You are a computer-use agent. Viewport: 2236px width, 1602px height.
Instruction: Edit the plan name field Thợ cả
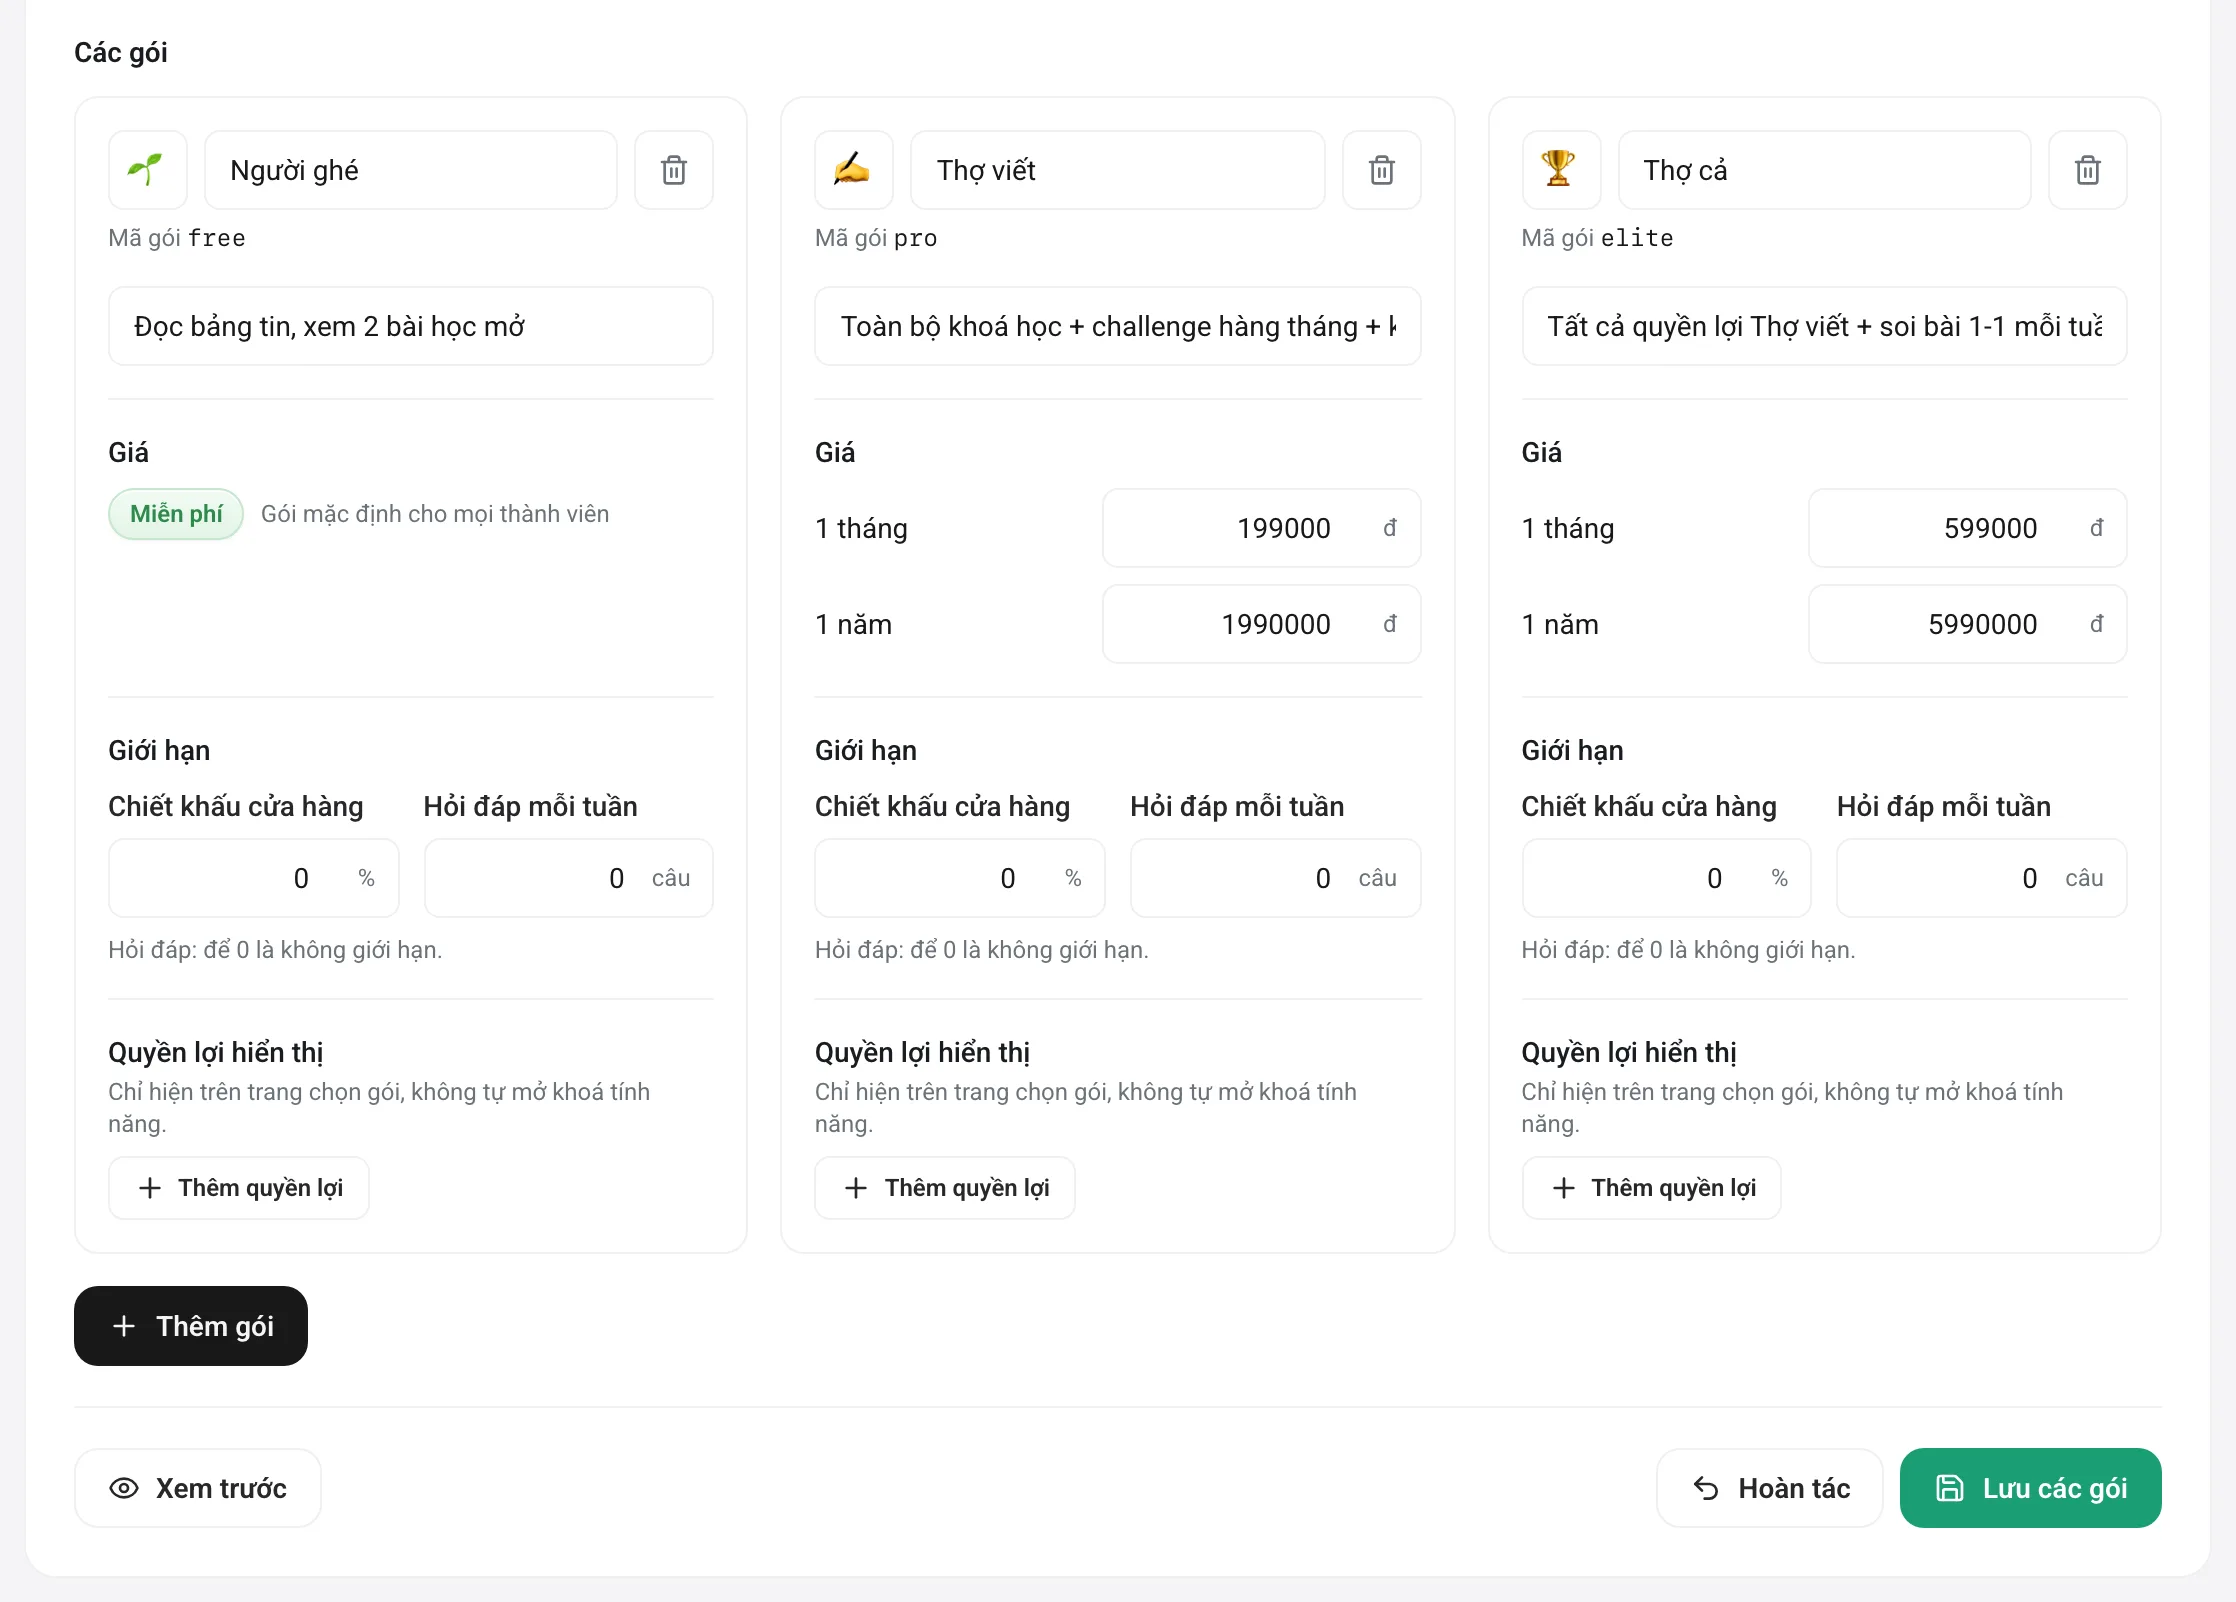click(1824, 170)
